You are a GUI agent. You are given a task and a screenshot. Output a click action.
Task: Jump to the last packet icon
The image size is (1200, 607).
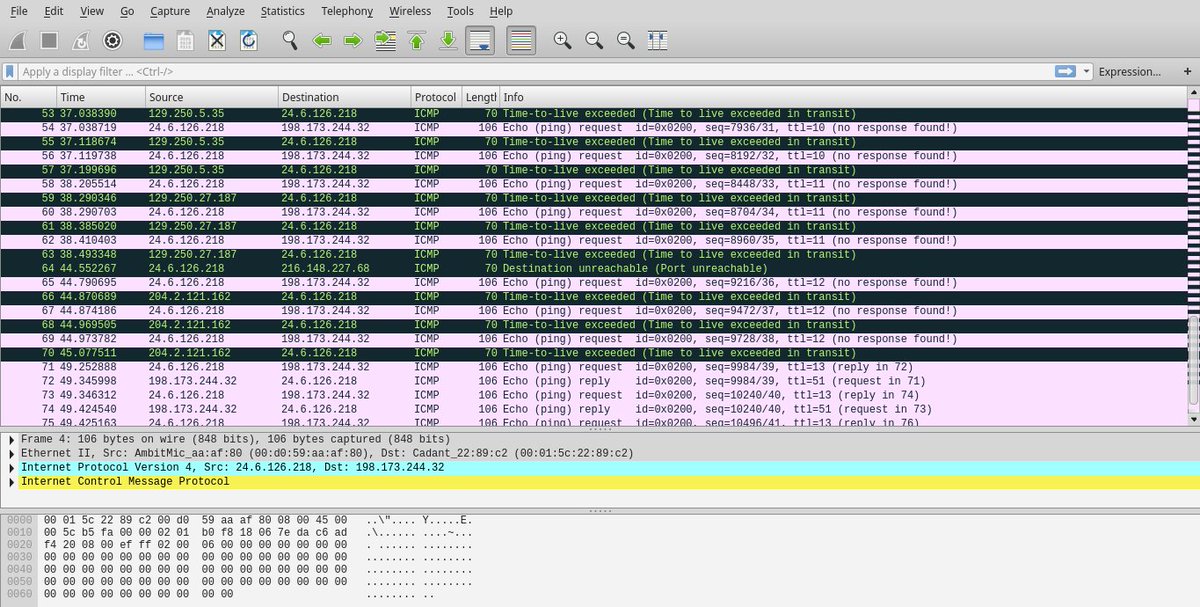point(449,41)
